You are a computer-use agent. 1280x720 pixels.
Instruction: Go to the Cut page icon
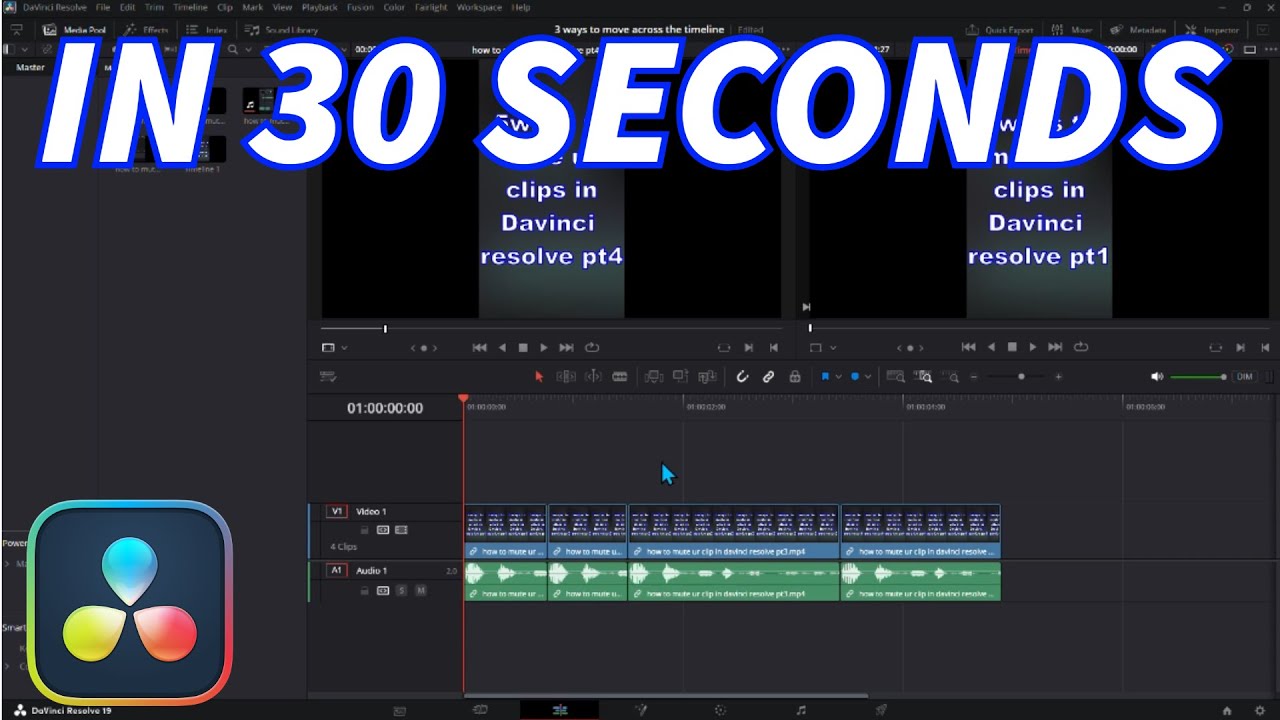tap(480, 710)
